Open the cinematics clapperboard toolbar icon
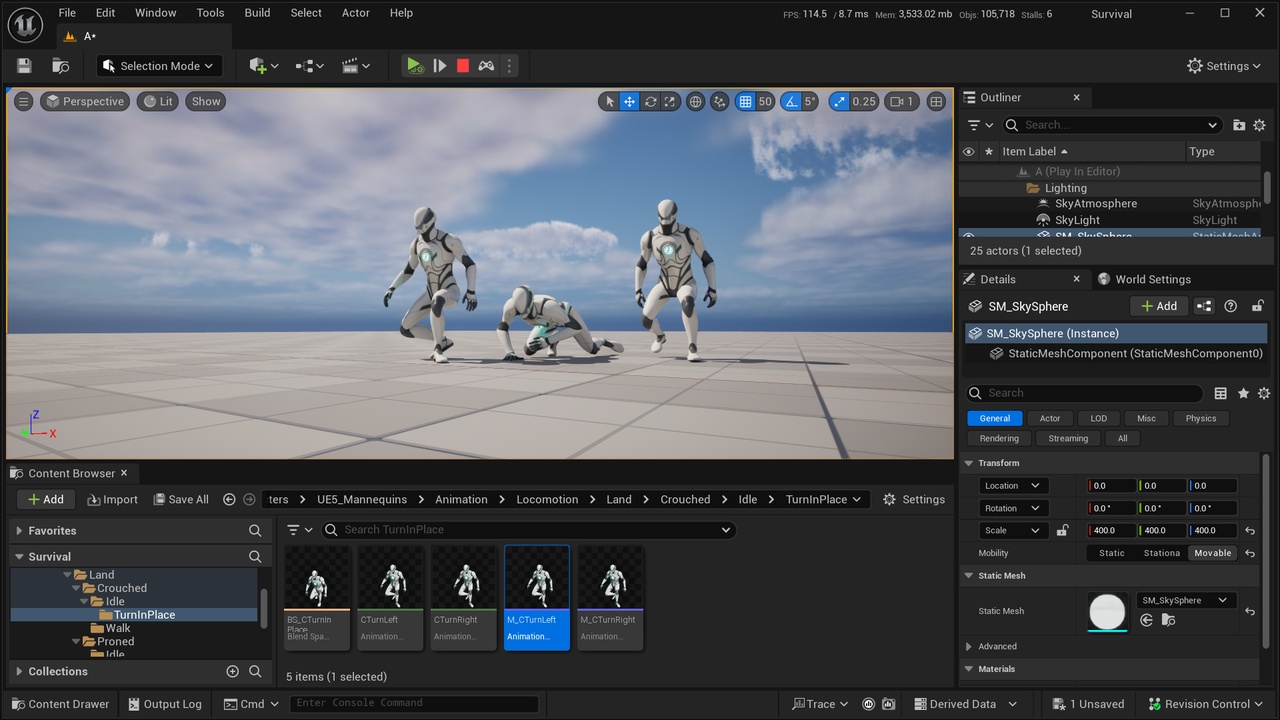This screenshot has width=1280, height=720. pyautogui.click(x=356, y=66)
